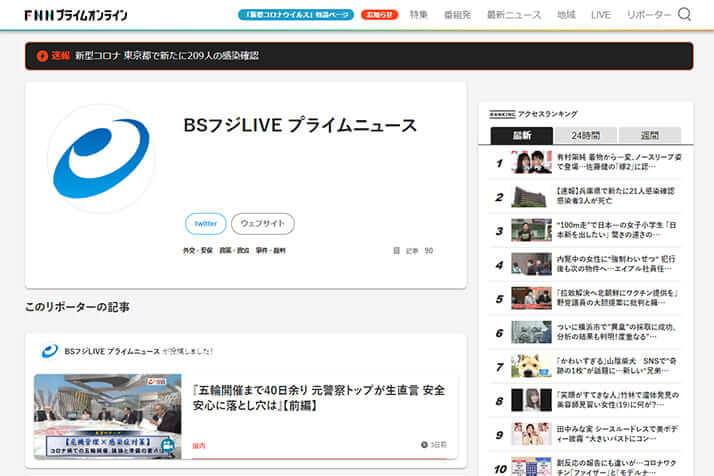
Task: Click the FNN プライムオンライン logo
Action: point(76,15)
